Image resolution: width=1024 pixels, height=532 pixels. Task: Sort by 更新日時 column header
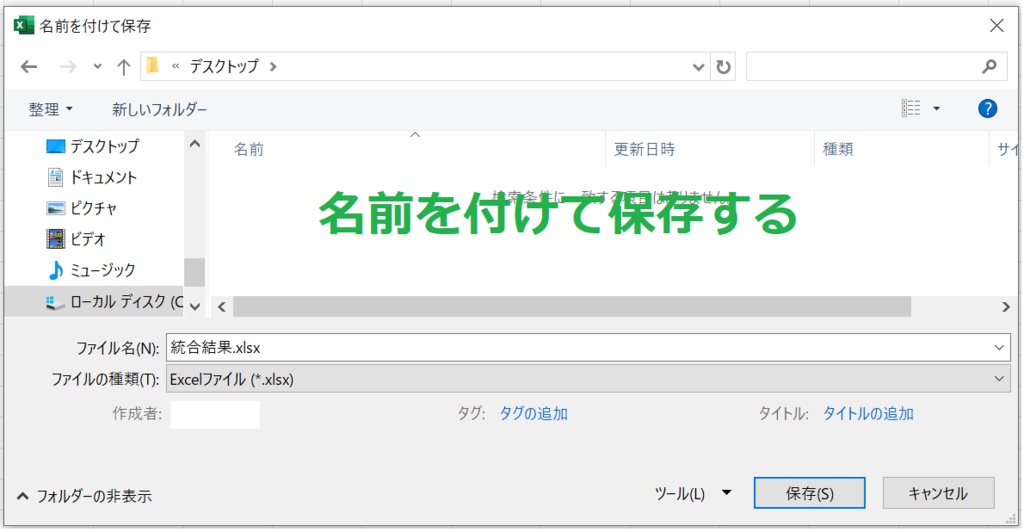coord(645,149)
